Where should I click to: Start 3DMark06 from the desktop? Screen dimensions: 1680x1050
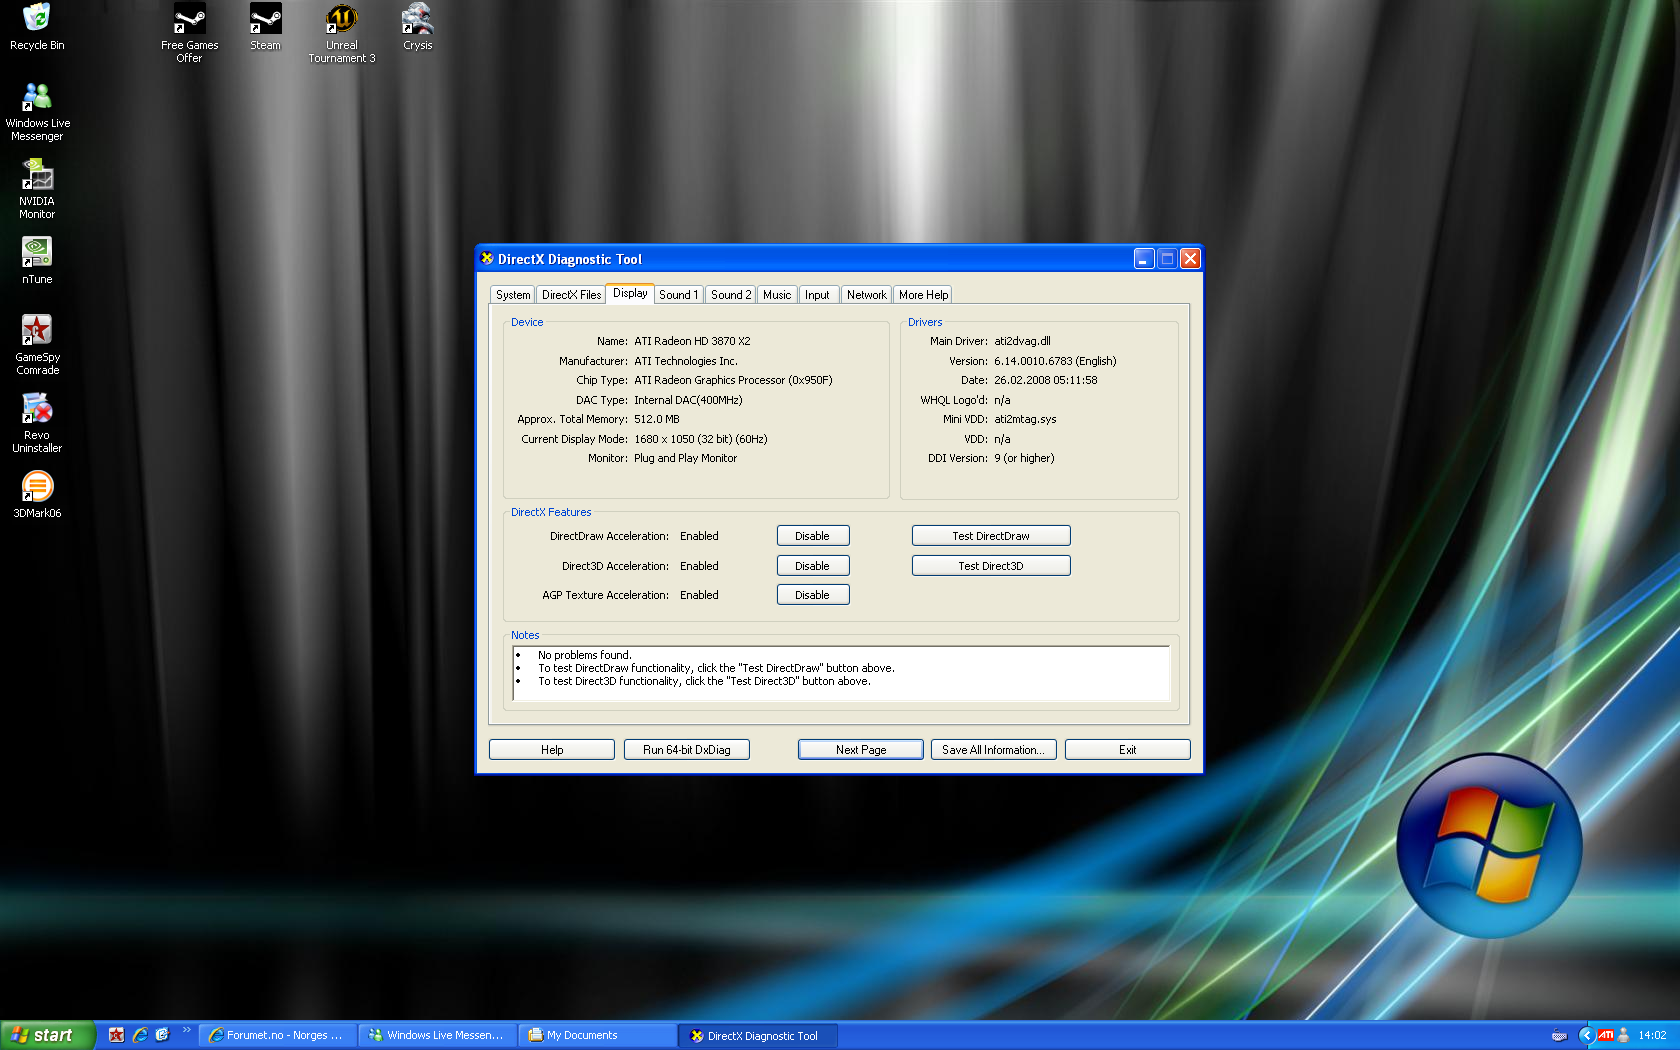[37, 488]
